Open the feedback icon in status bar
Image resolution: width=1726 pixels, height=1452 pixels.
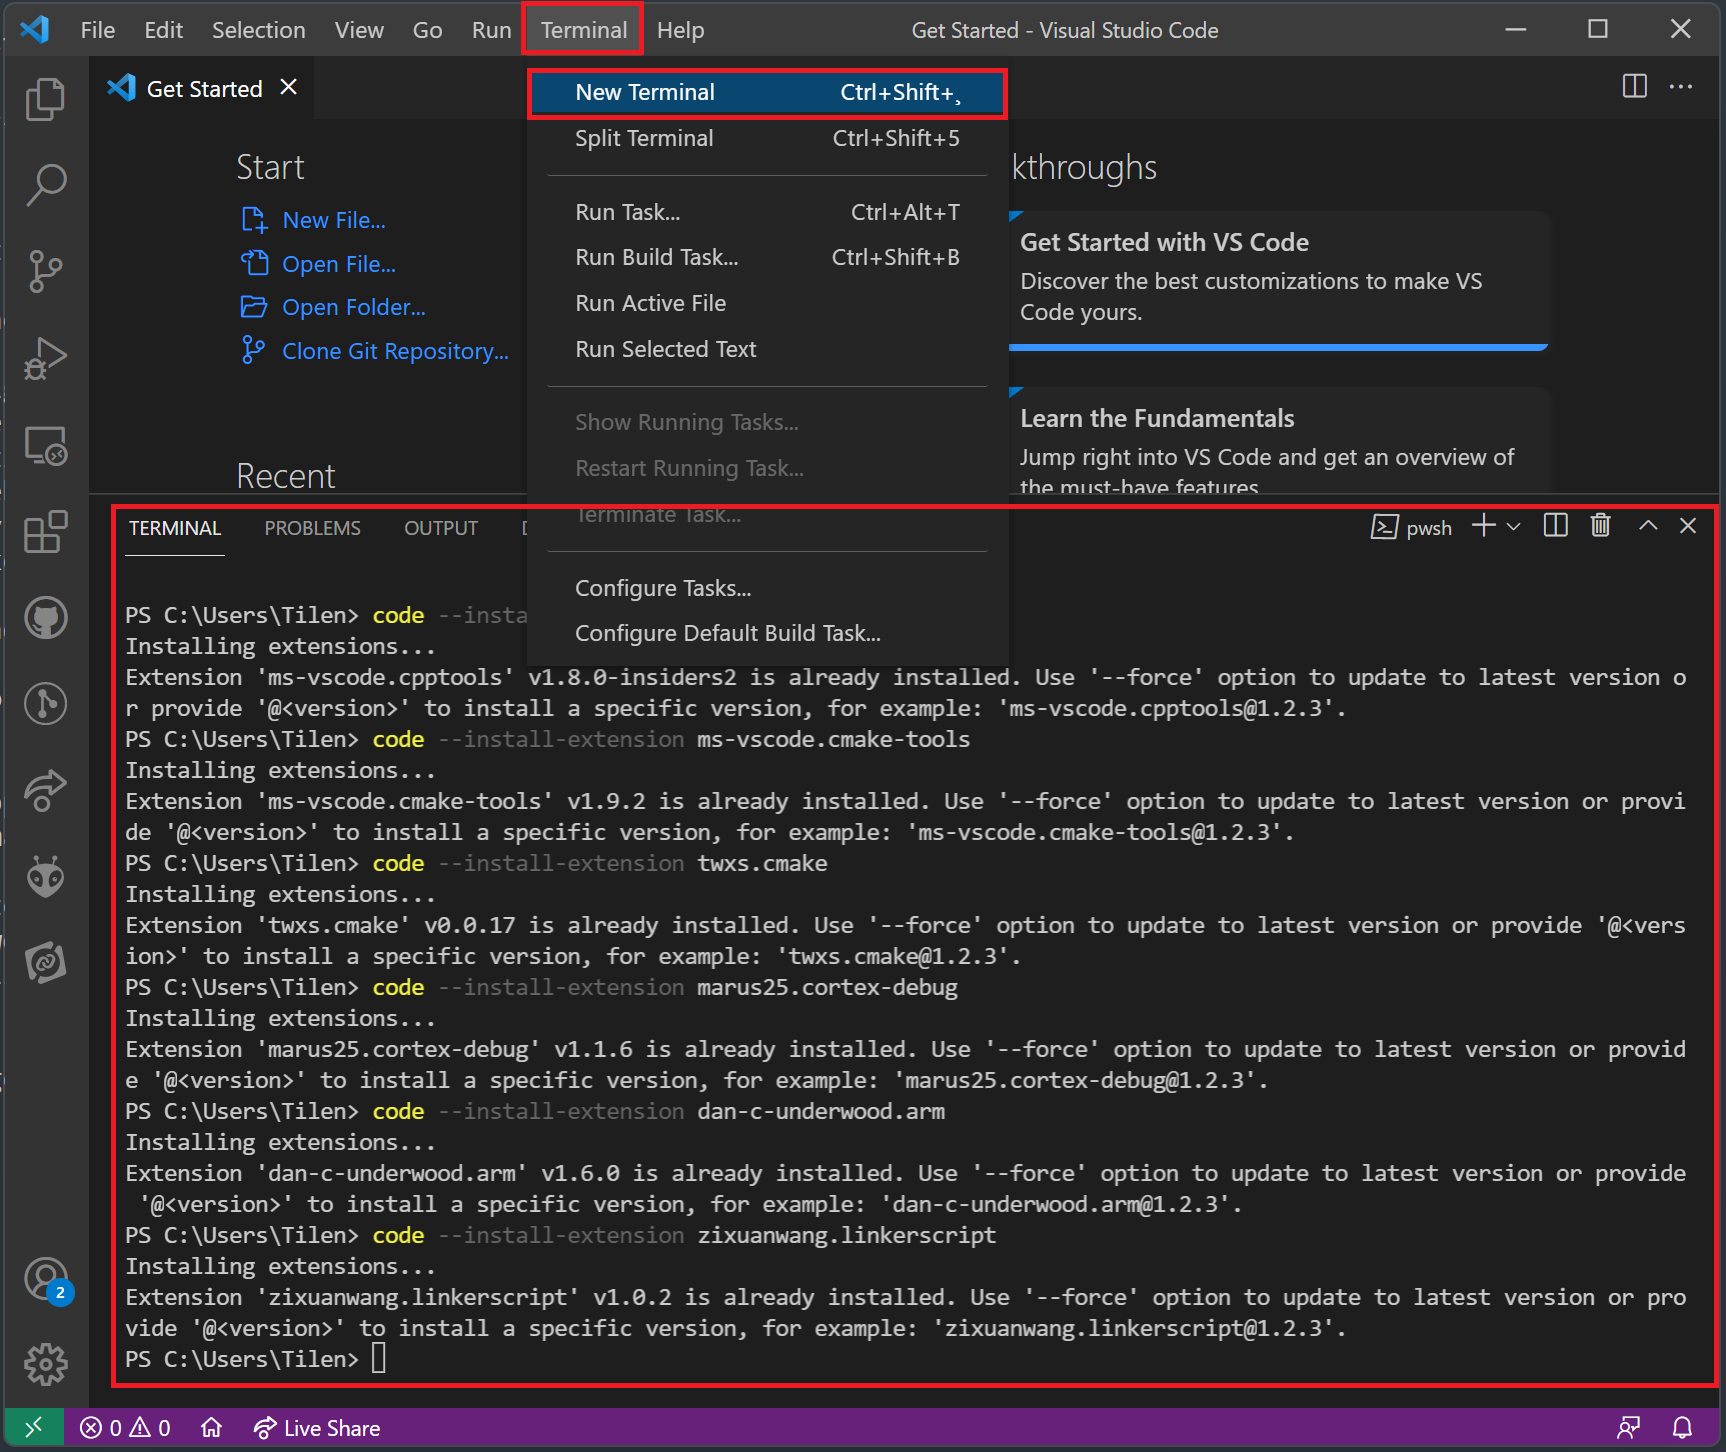tap(1629, 1428)
